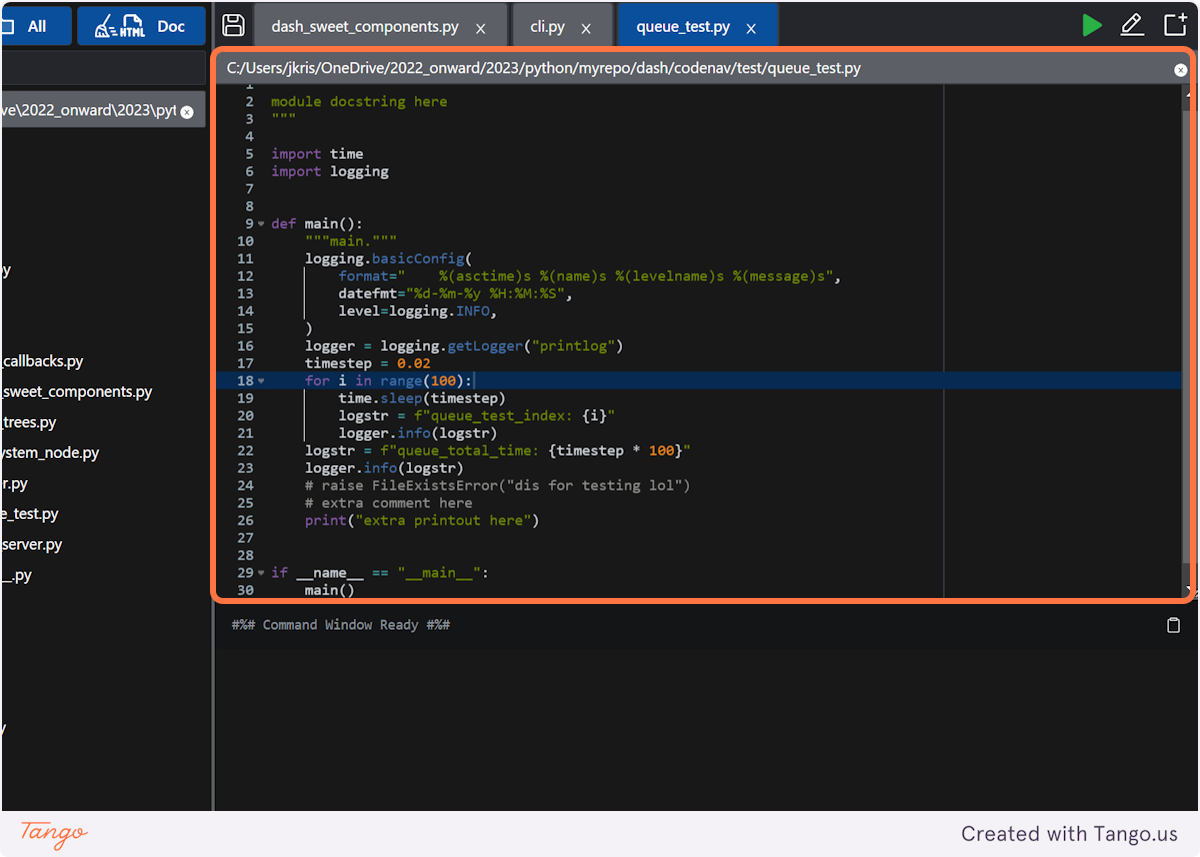Click the HTML Doc button
1200x857 pixels.
click(141, 26)
